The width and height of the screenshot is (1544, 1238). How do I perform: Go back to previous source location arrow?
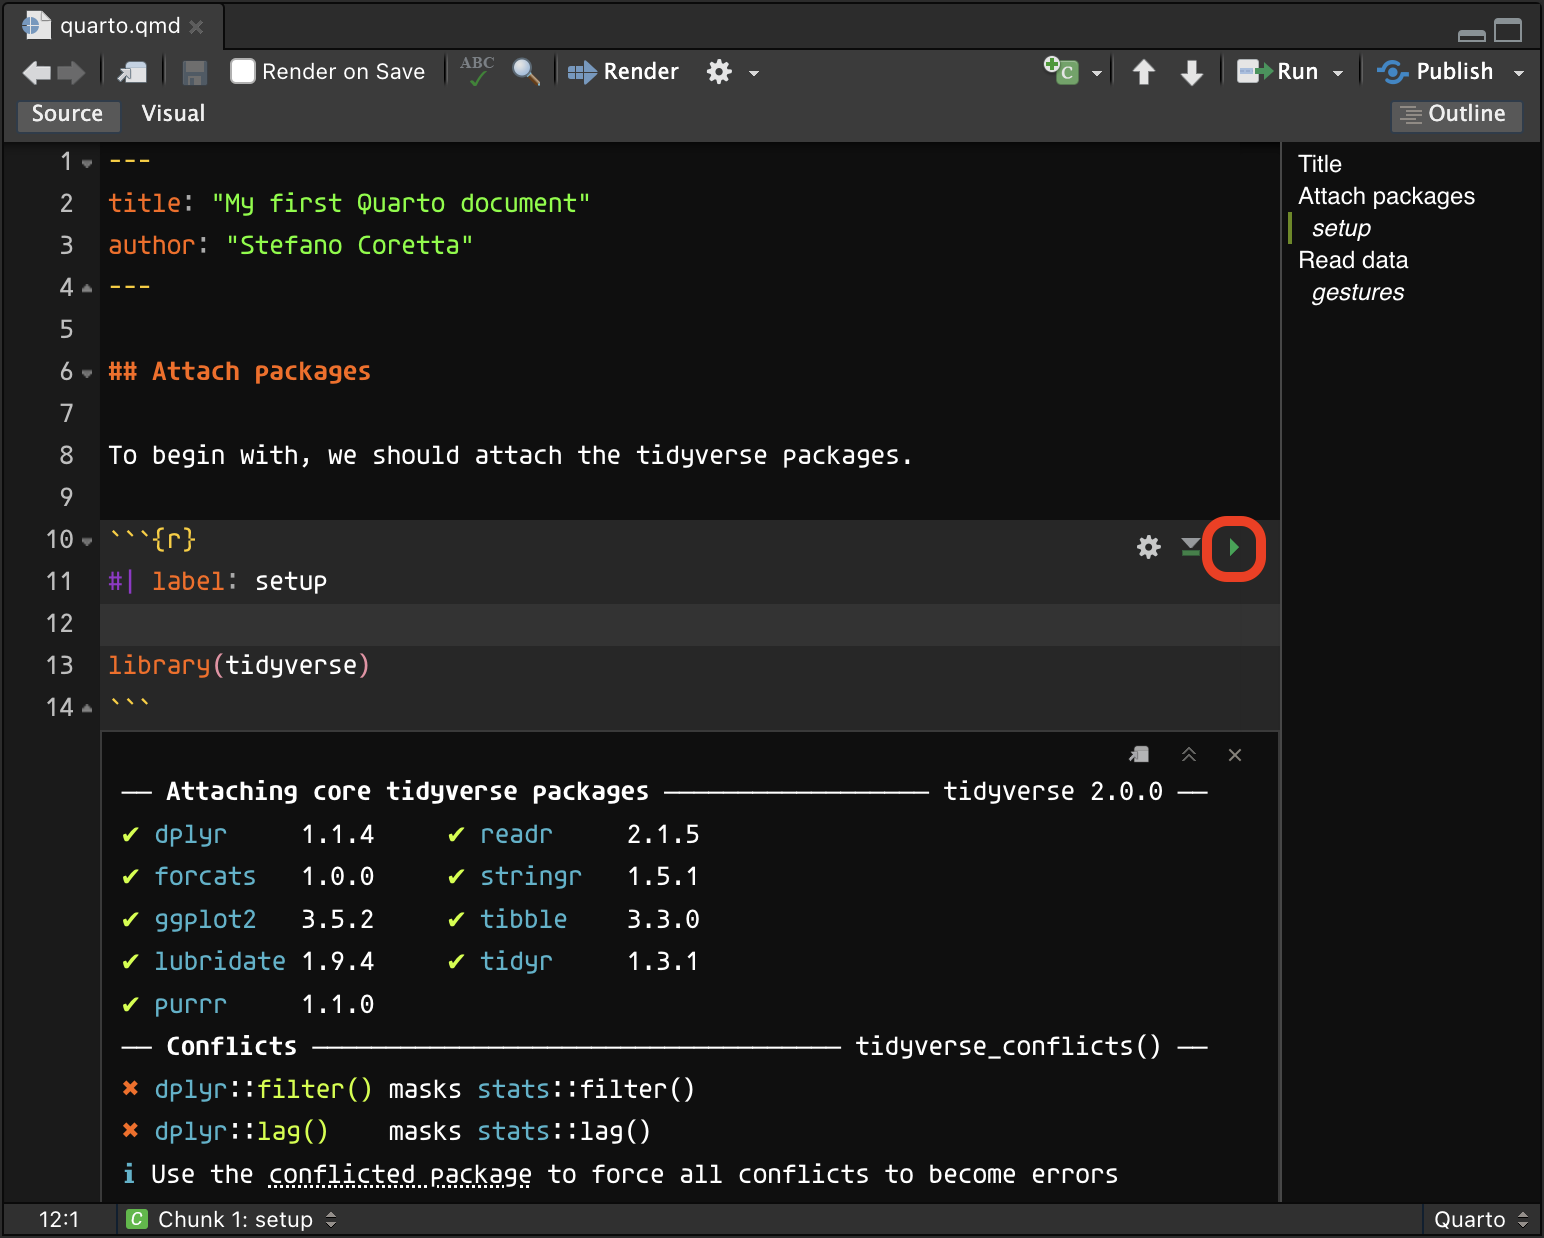37,72
